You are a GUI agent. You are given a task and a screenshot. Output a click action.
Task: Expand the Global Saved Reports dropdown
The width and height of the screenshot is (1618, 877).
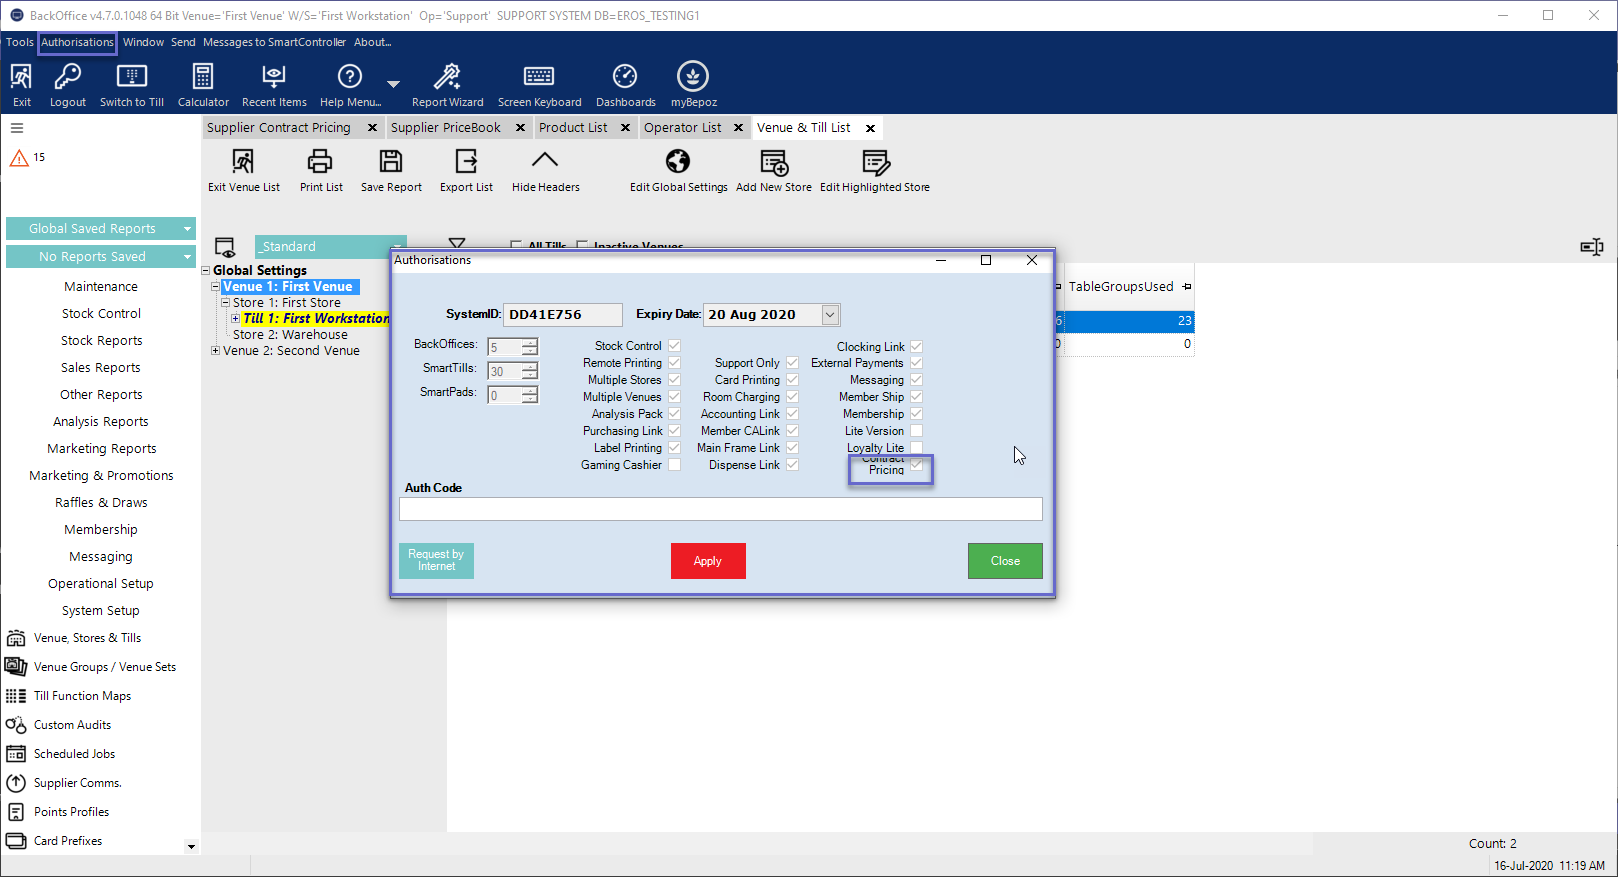[187, 229]
